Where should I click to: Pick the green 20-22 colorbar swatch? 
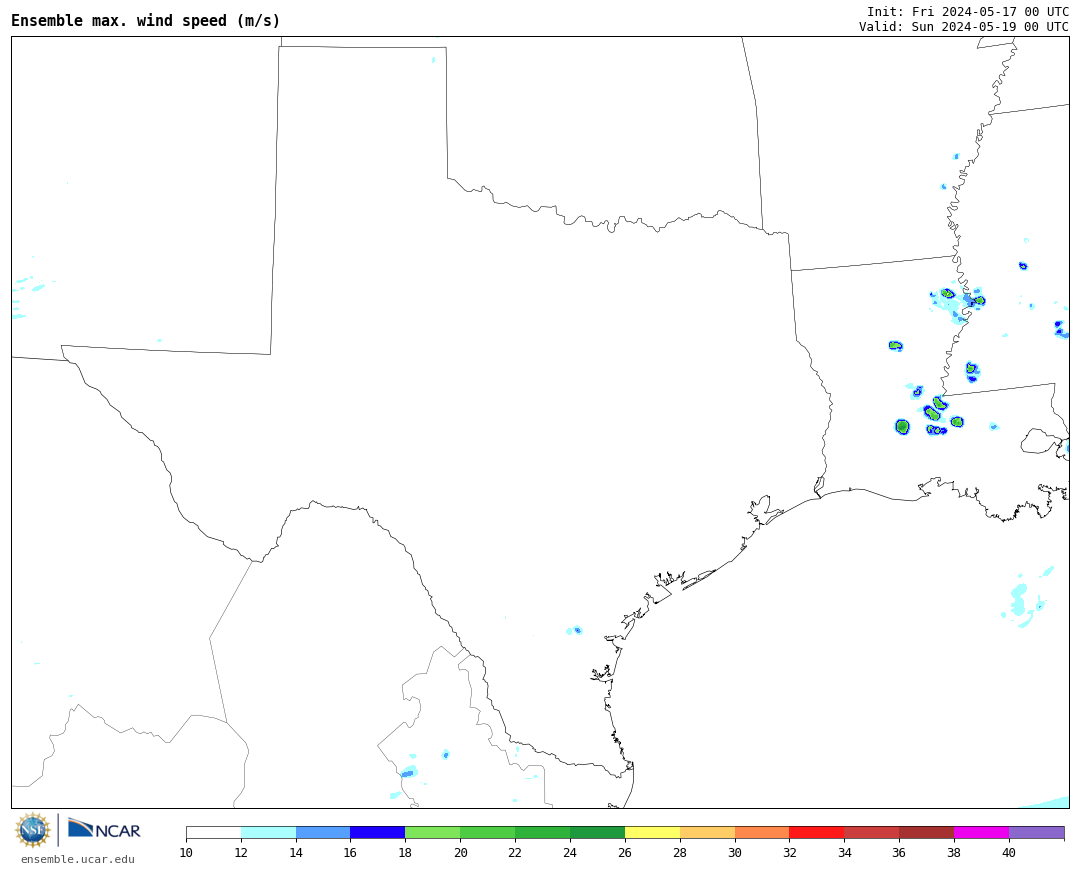[488, 832]
